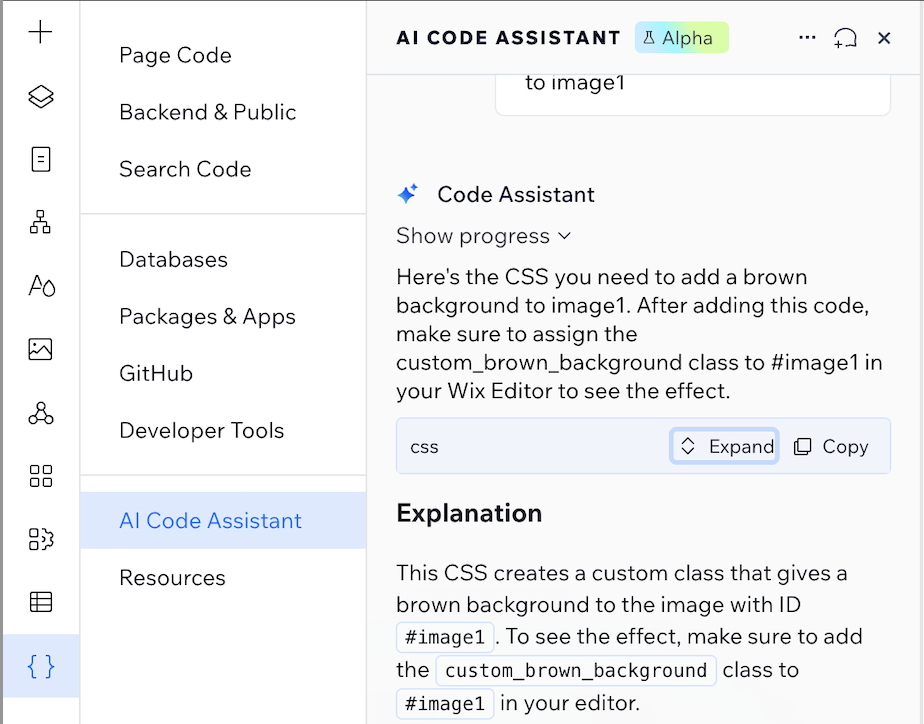
Task: Click the Explanation heading
Action: (x=469, y=513)
